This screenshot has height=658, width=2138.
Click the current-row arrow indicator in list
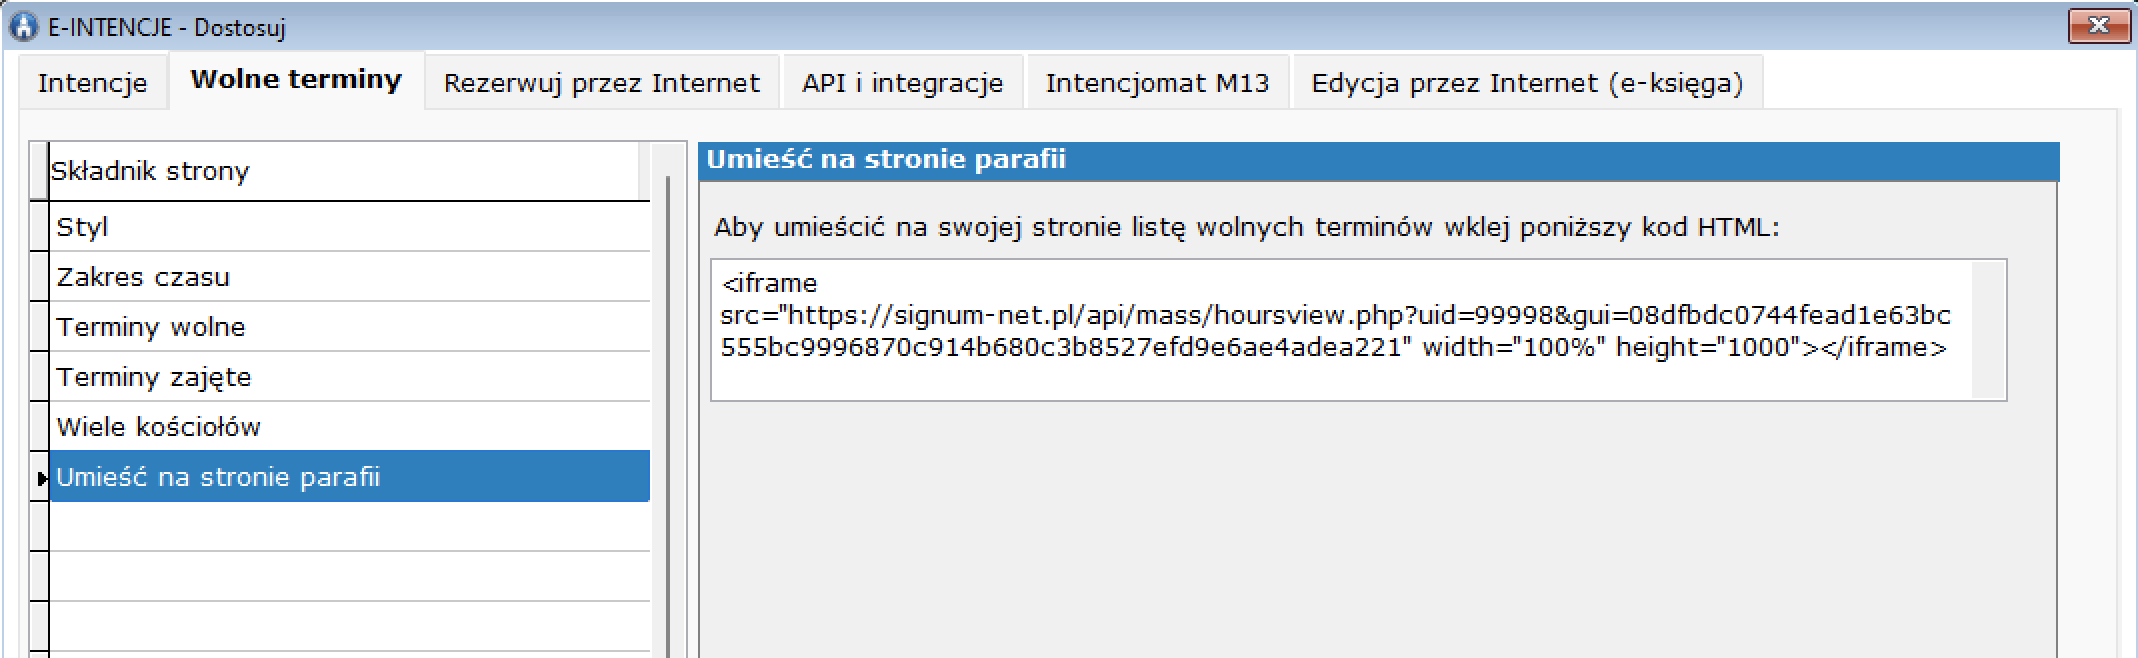41,478
